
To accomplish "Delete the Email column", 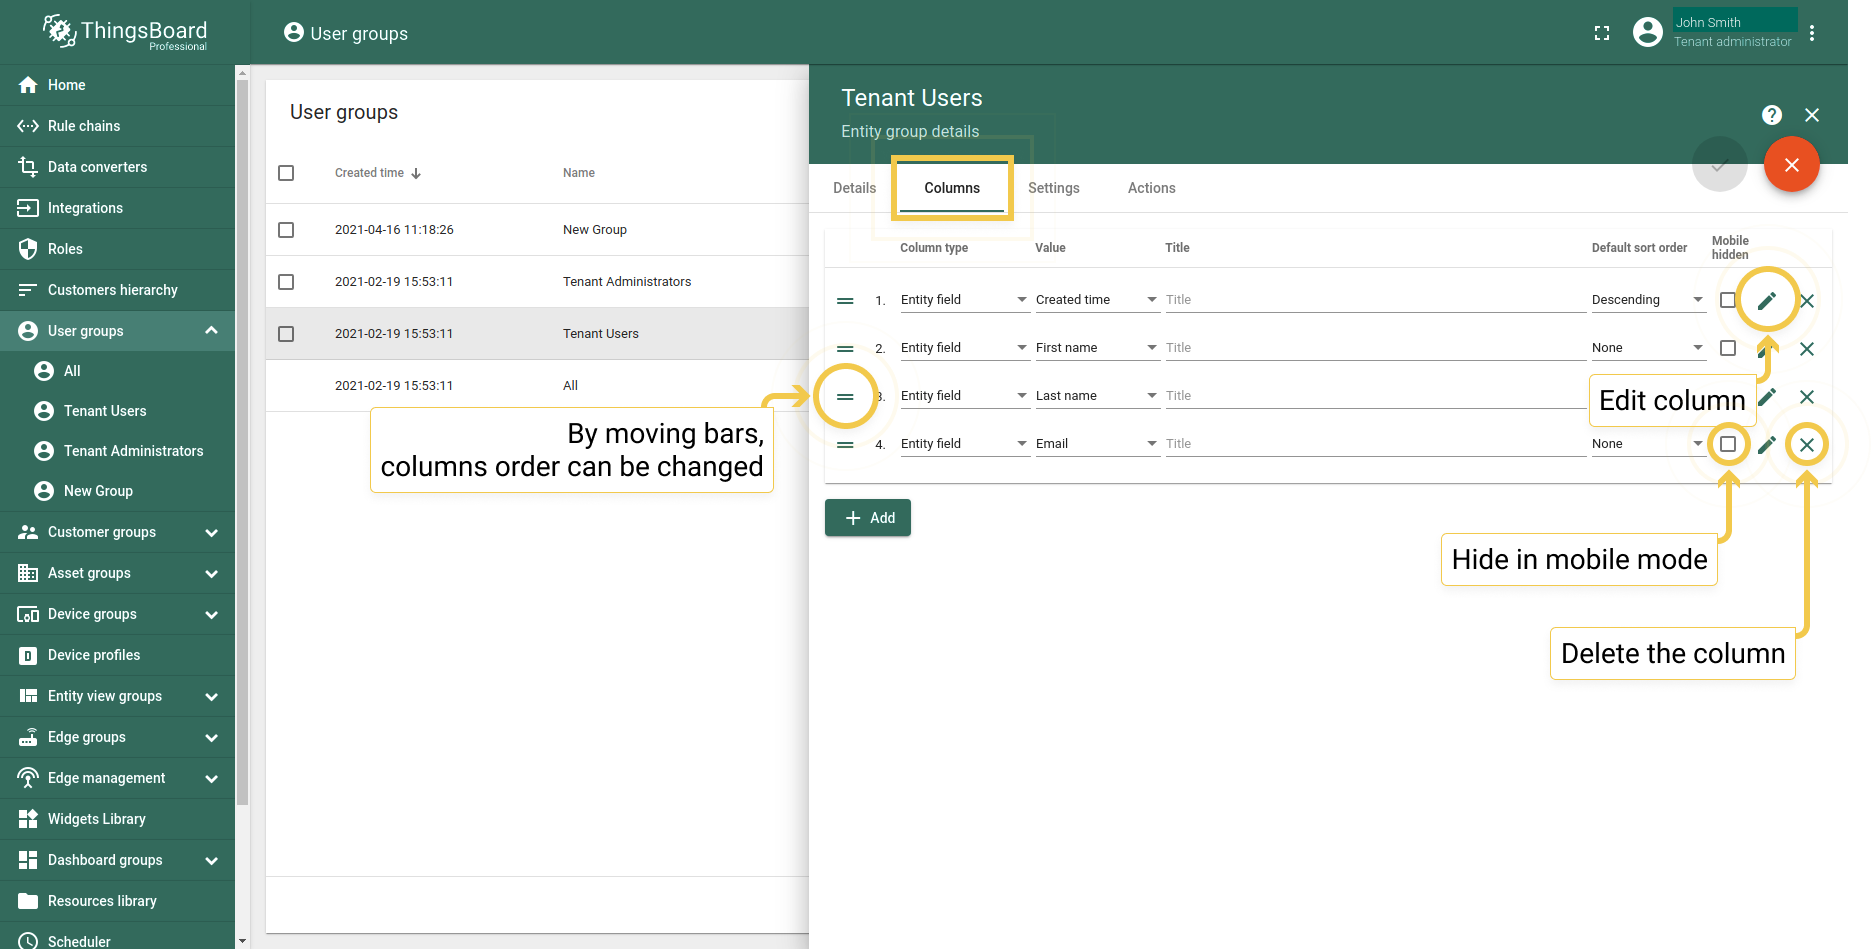I will click(1807, 444).
